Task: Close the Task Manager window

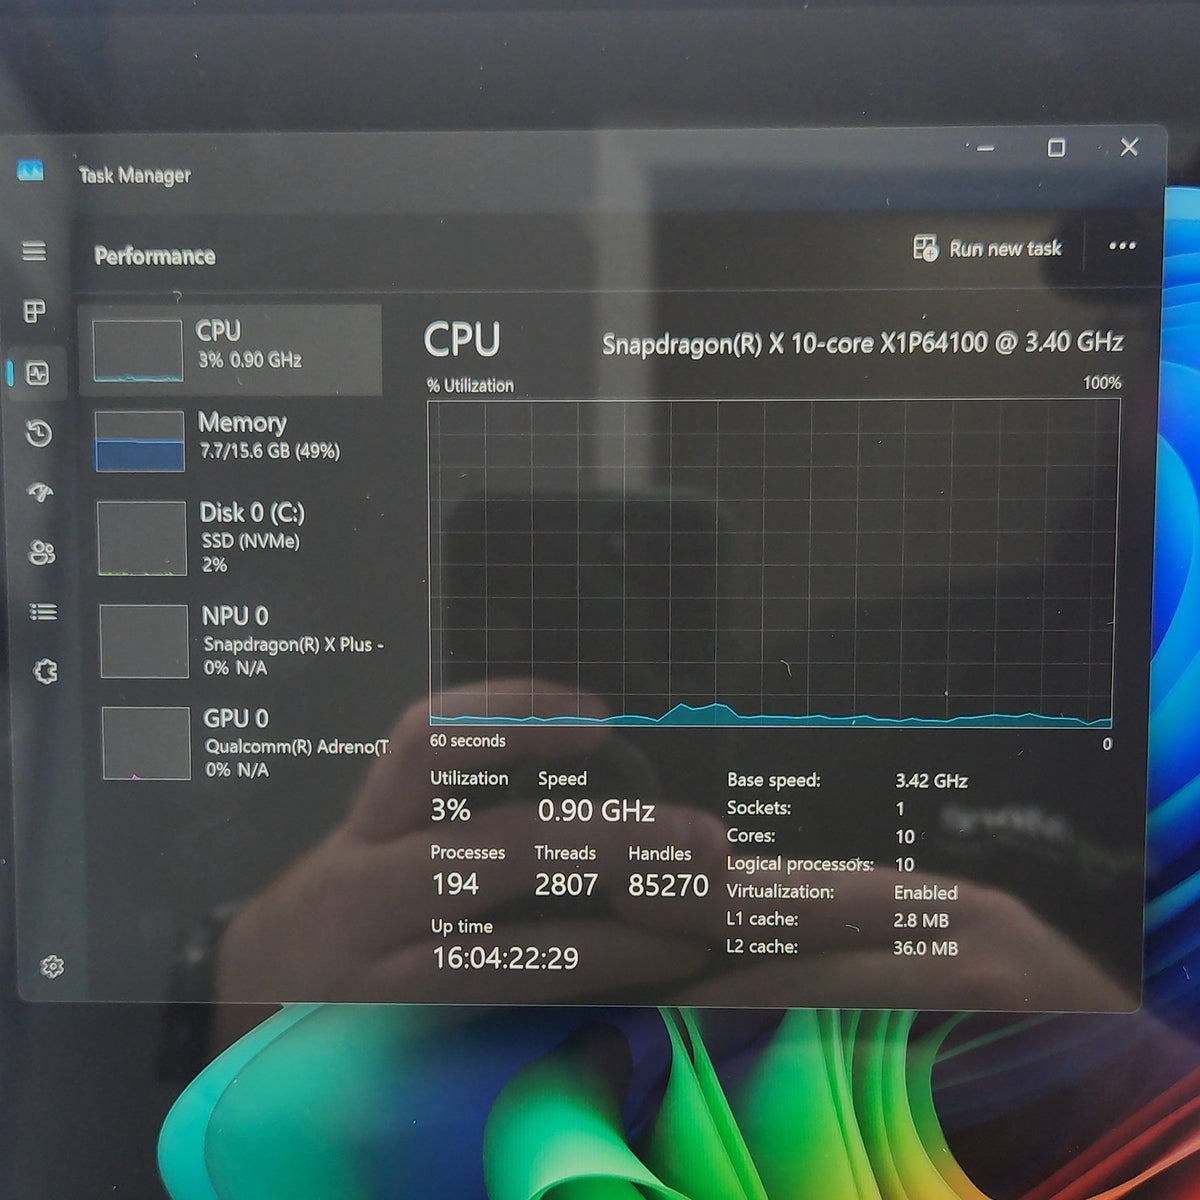Action: (x=1129, y=147)
